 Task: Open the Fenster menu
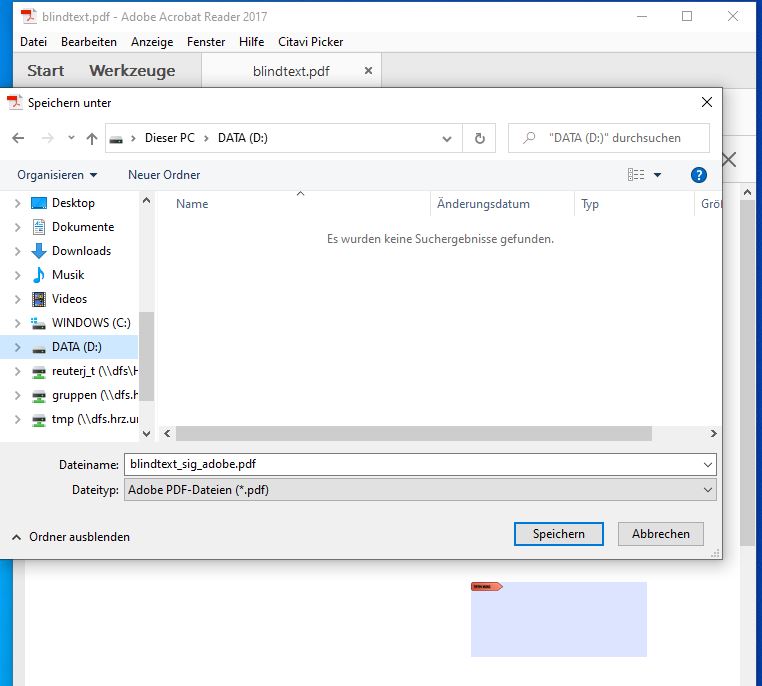(x=206, y=42)
